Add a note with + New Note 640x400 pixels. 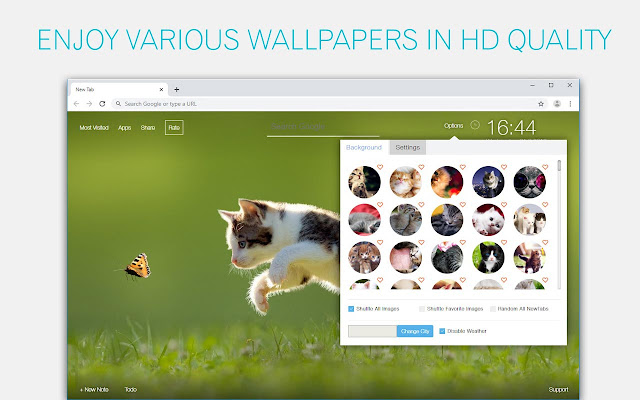(x=94, y=389)
